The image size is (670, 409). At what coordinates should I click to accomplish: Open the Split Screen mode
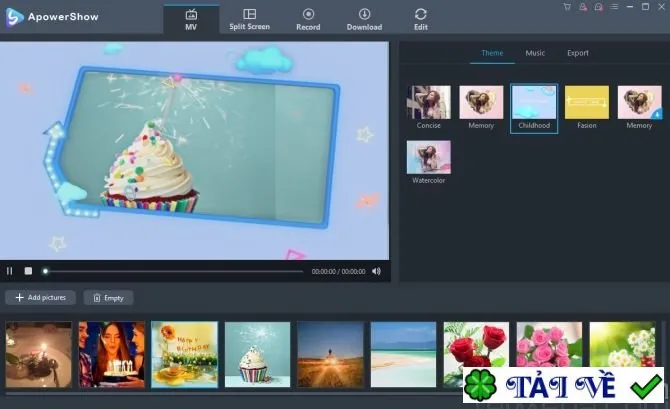pos(249,20)
